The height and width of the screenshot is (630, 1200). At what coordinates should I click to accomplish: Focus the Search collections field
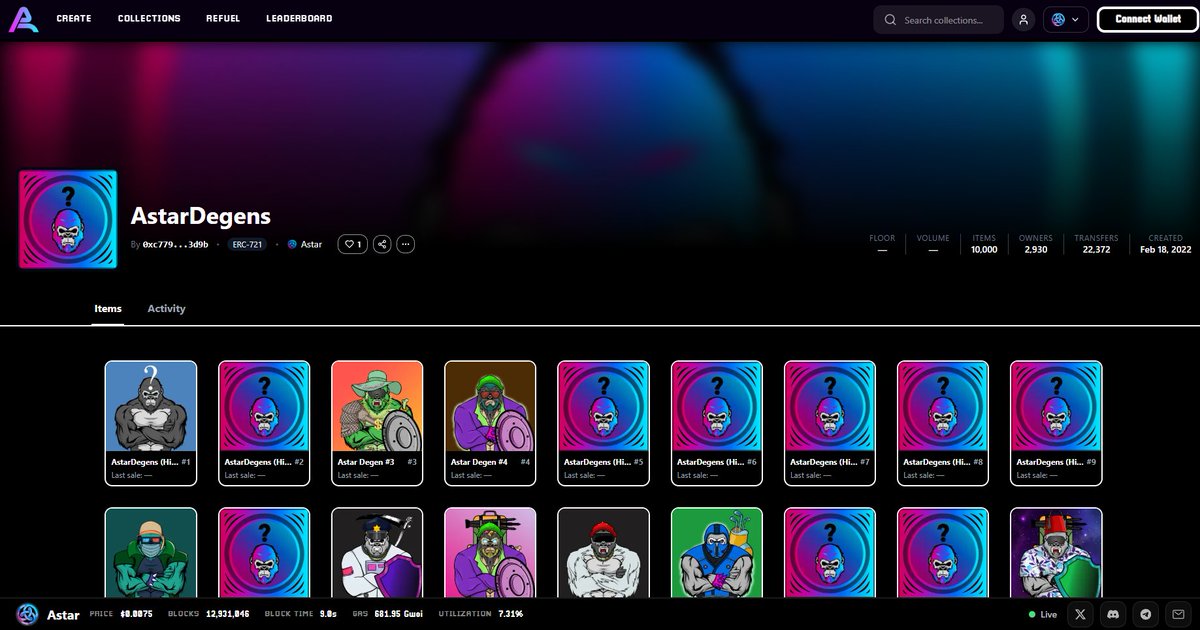coord(938,20)
